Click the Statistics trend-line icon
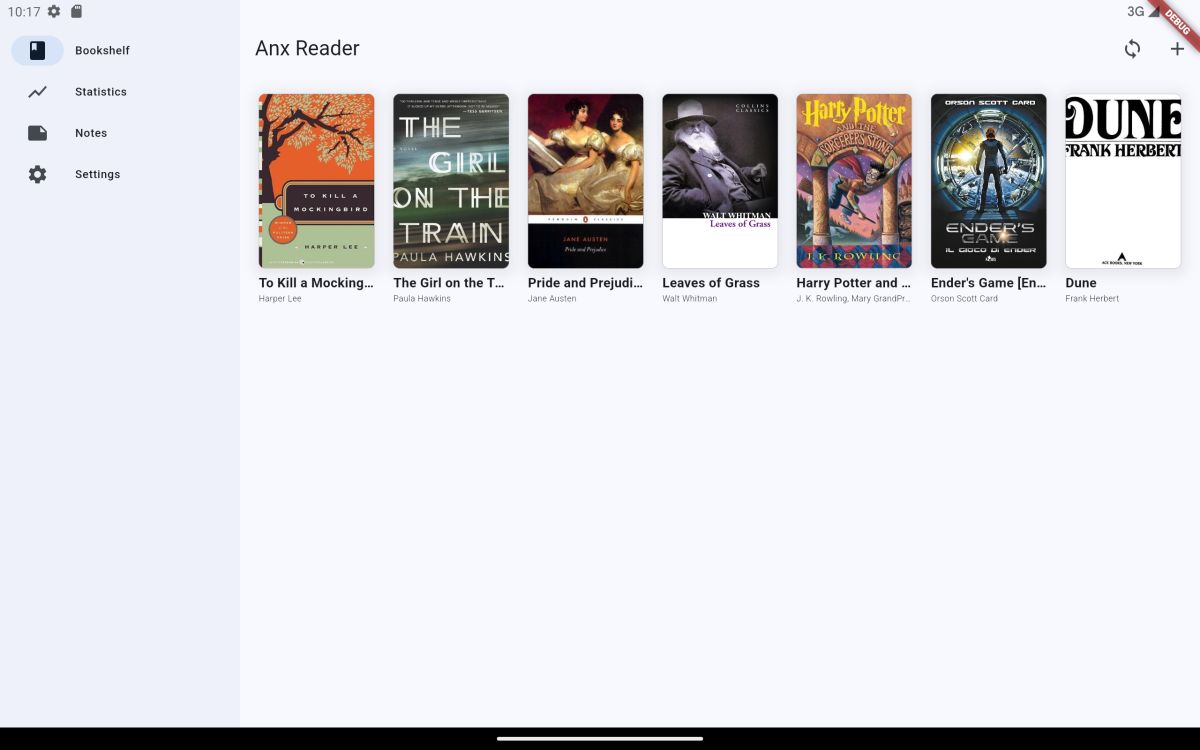The image size is (1200, 750). tap(37, 92)
